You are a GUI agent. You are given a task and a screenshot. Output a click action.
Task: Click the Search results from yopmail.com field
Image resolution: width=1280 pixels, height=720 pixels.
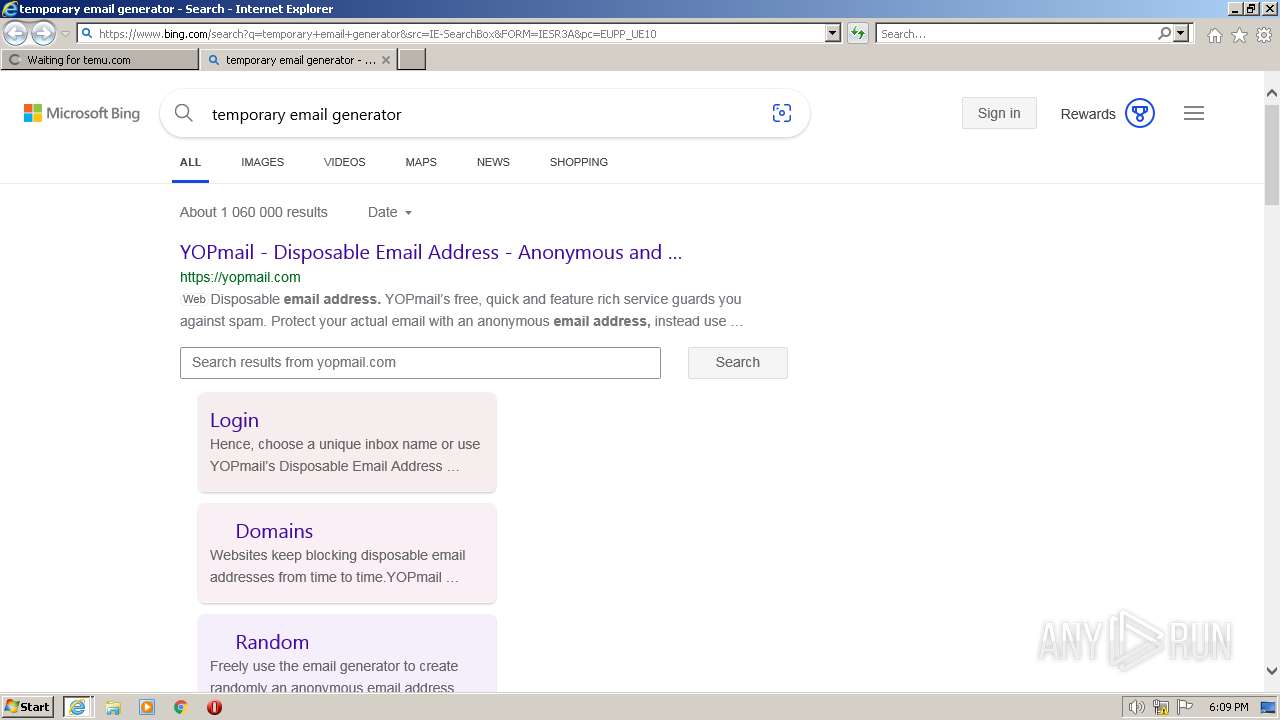(420, 362)
